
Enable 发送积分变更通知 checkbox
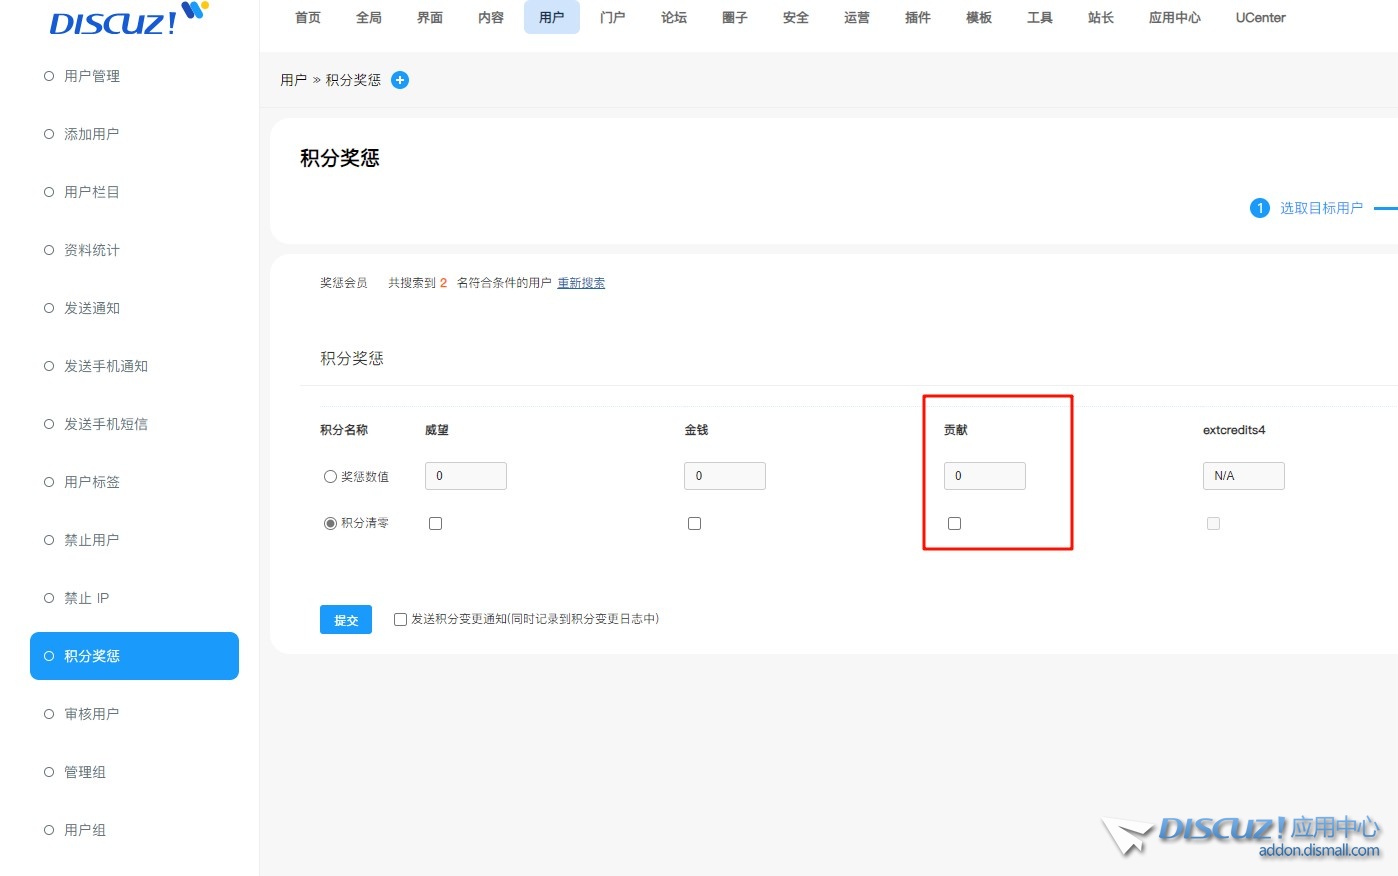pos(400,620)
